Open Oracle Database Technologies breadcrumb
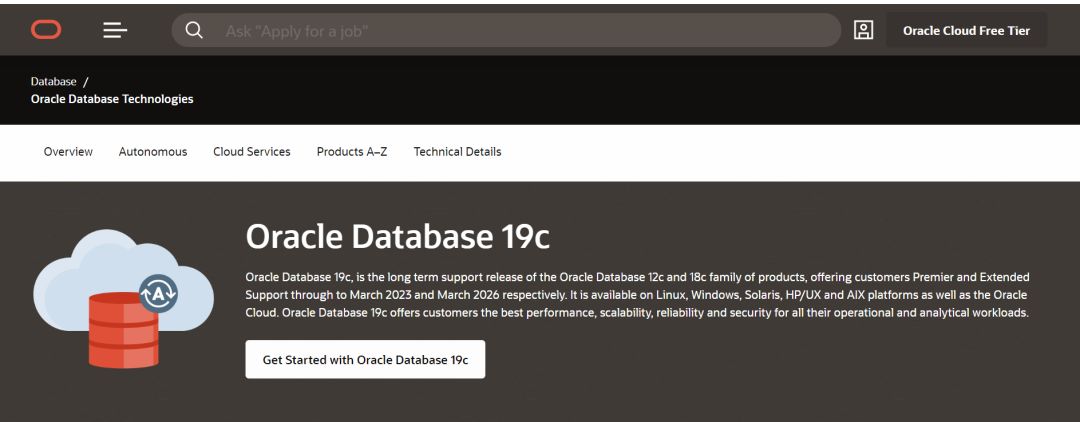Viewport: 1080px width, 422px height. 112,99
